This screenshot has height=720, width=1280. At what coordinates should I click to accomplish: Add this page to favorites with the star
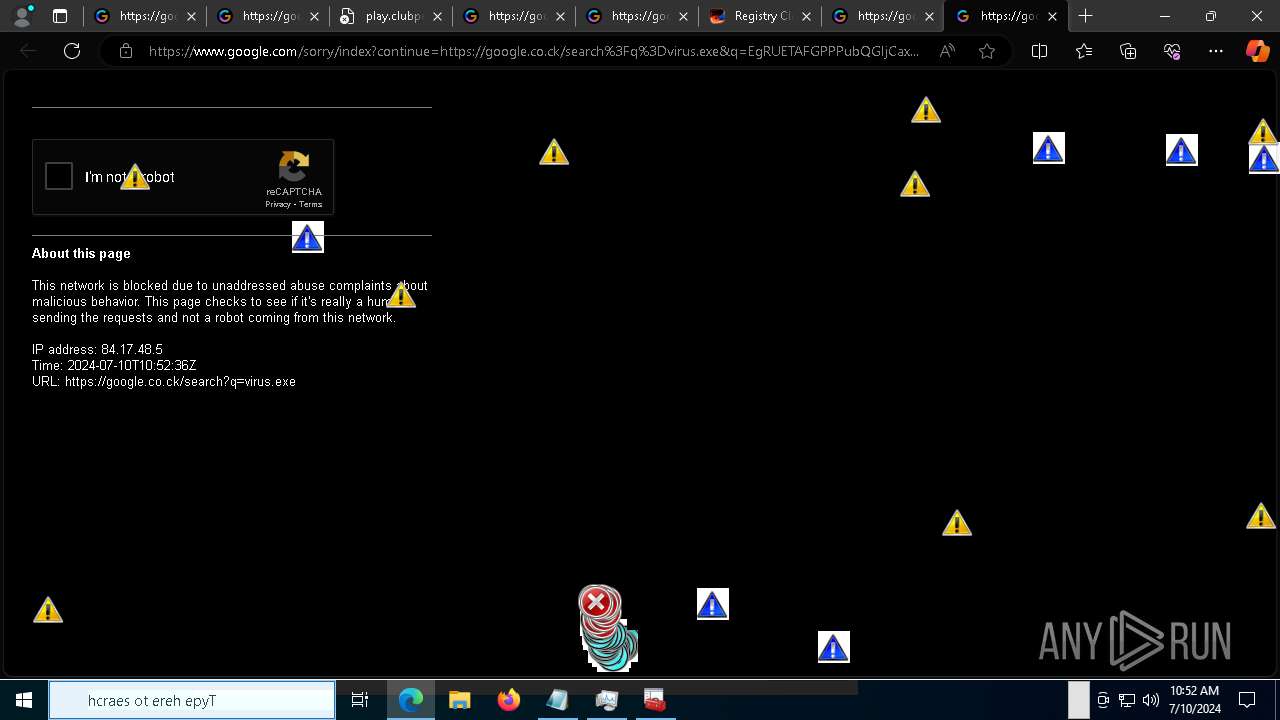(x=987, y=51)
